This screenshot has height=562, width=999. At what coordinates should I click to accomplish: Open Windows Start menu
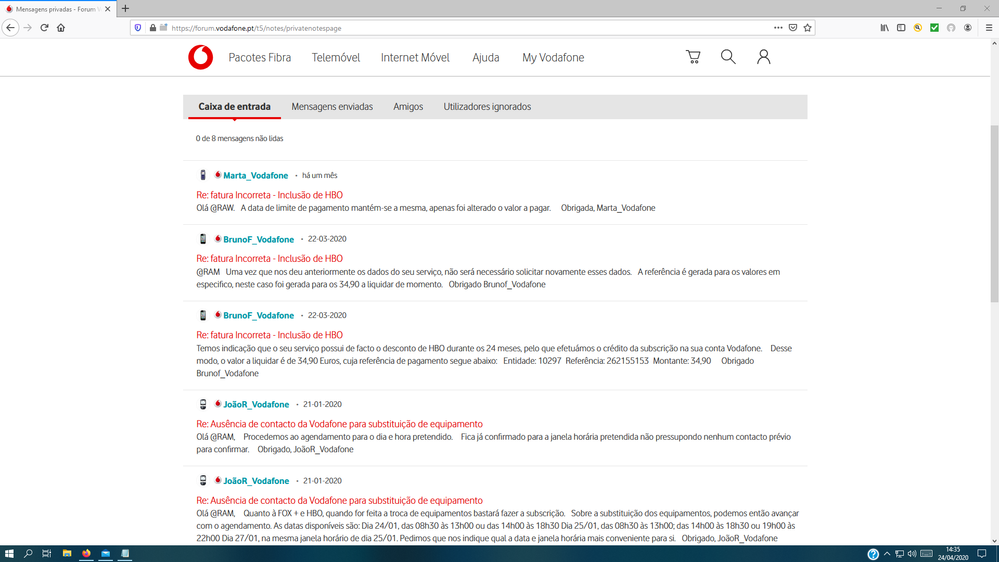tap(9, 554)
